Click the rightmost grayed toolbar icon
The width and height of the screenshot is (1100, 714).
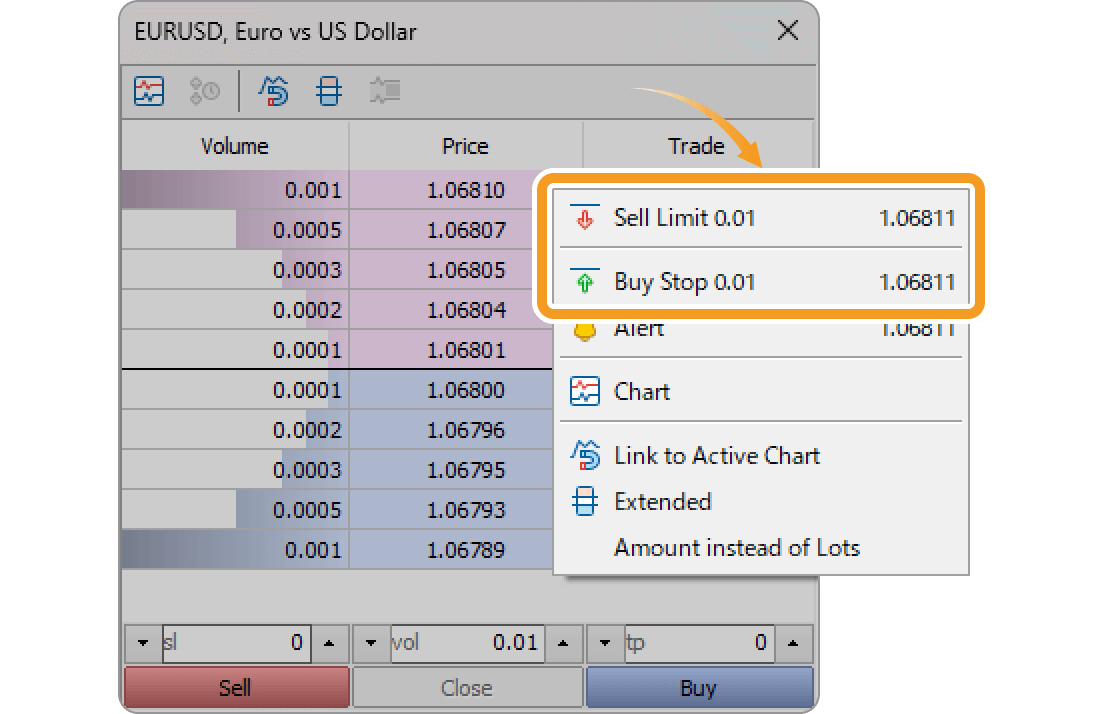tap(385, 91)
